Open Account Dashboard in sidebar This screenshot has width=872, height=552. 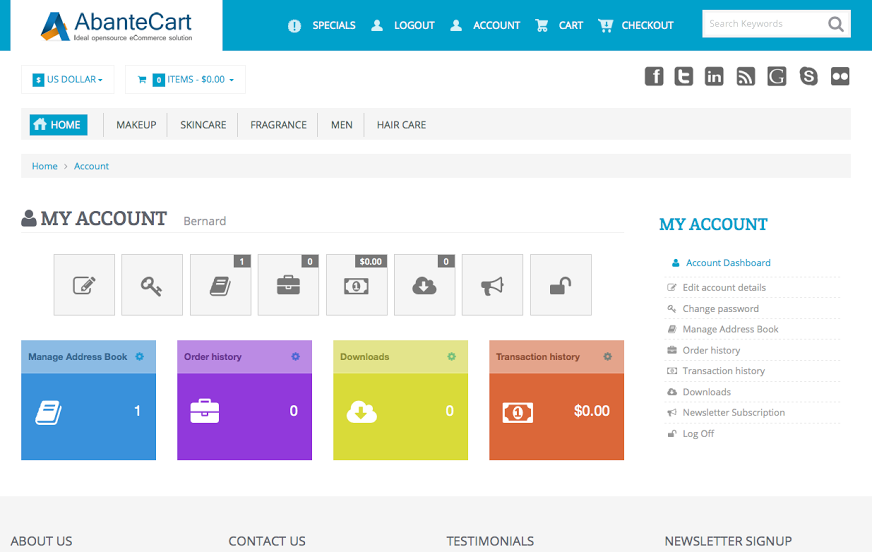point(728,263)
